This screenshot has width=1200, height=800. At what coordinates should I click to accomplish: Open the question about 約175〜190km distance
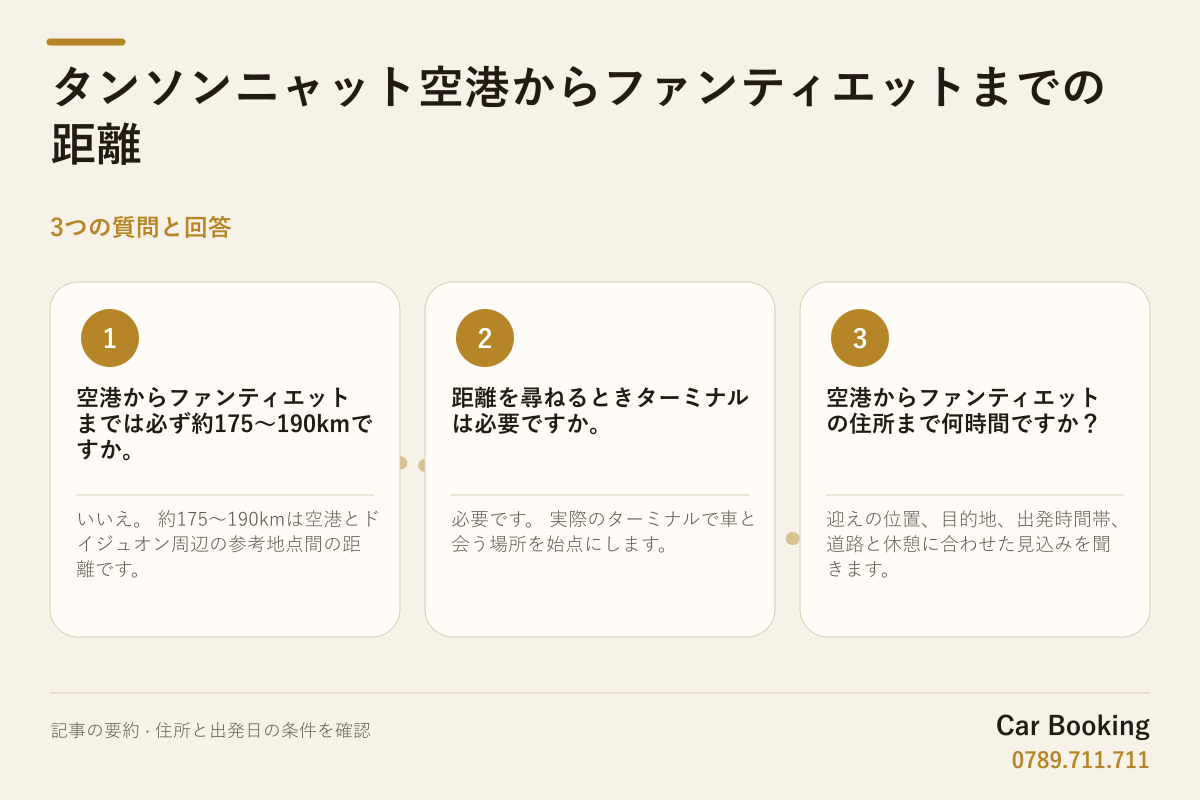(x=225, y=423)
